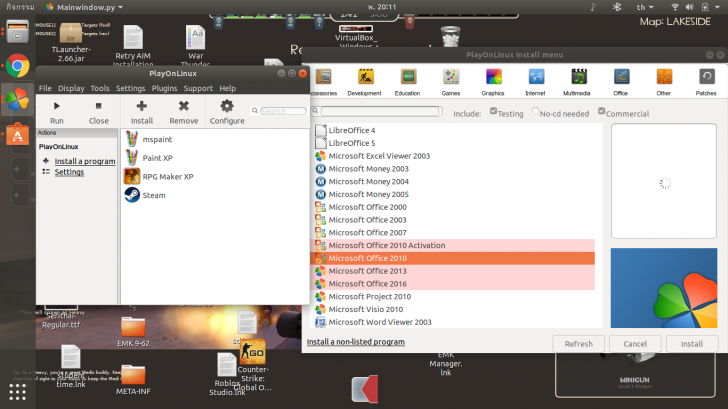This screenshot has width=728, height=409.
Task: Select the Games category icon
Action: tap(451, 82)
